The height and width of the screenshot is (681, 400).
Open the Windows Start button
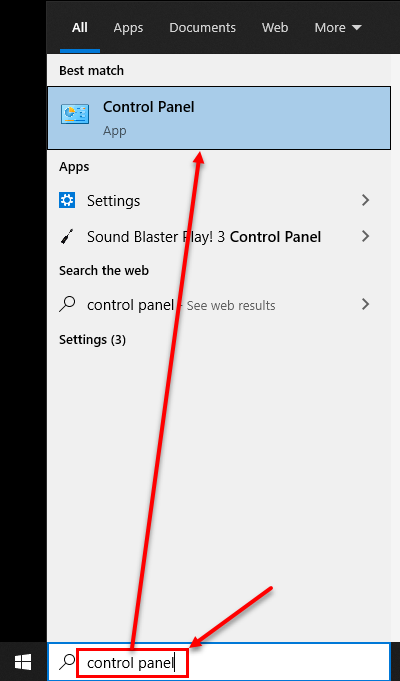pyautogui.click(x=23, y=662)
